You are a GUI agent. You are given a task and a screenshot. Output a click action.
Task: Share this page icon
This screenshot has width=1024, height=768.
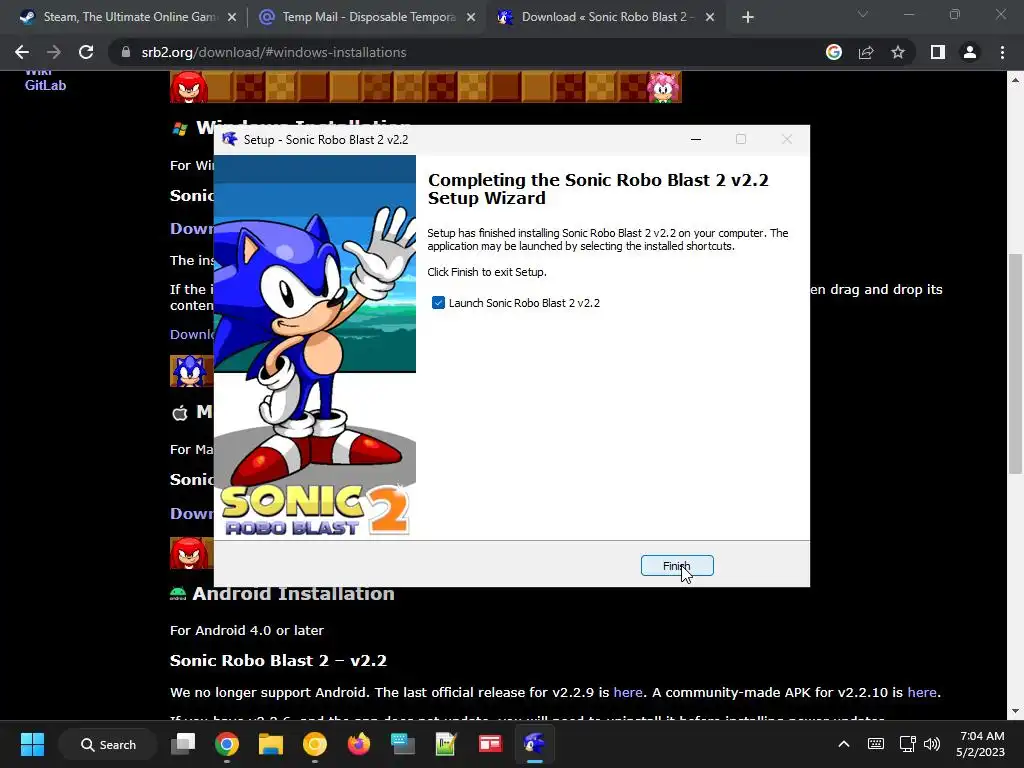[x=866, y=52]
